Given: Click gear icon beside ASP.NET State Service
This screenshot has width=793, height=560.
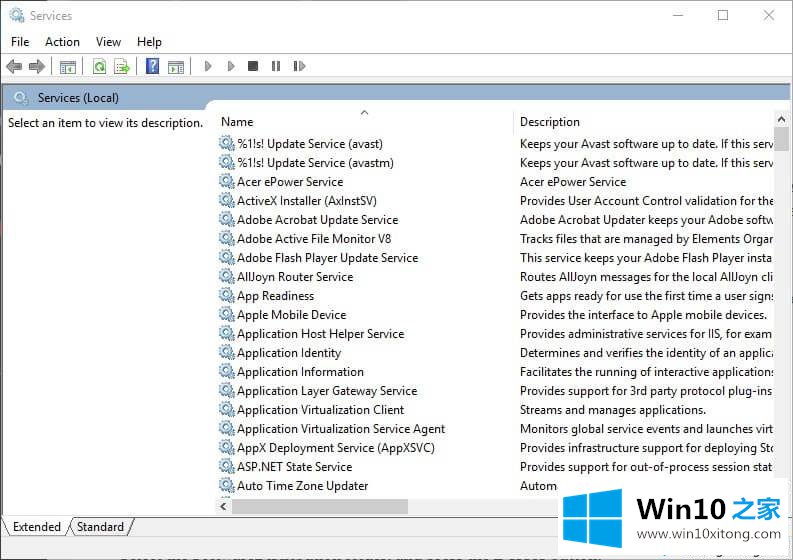Looking at the screenshot, I should tap(226, 466).
